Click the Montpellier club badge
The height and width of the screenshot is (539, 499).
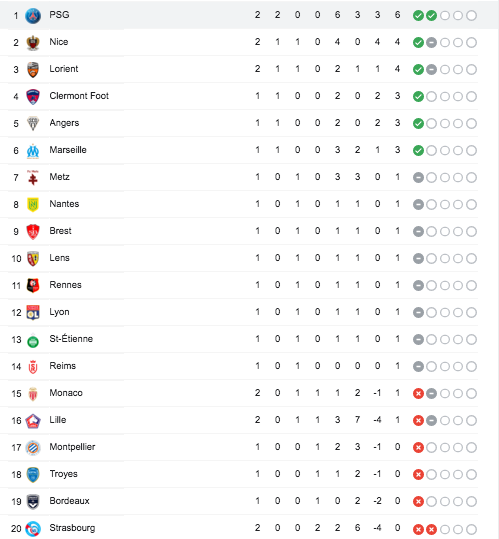pyautogui.click(x=33, y=448)
